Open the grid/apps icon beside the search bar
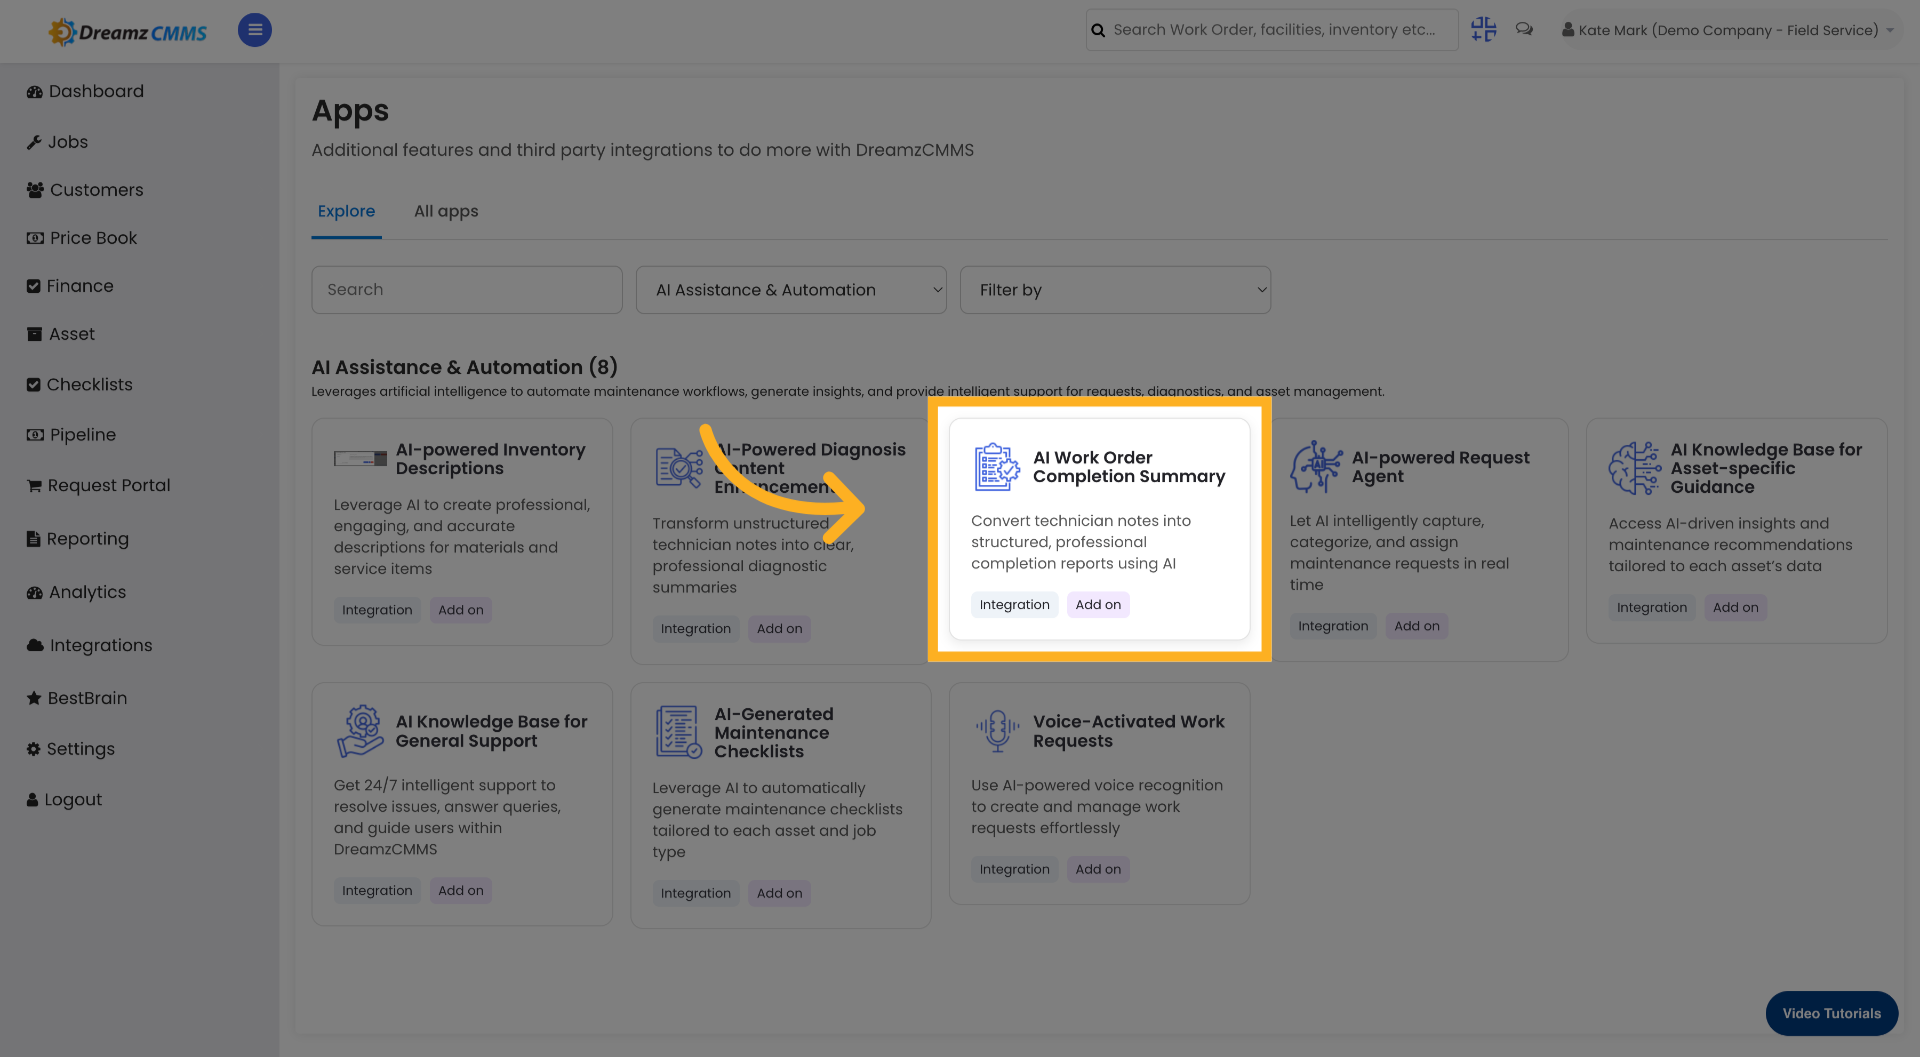Image resolution: width=1920 pixels, height=1057 pixels. pyautogui.click(x=1483, y=29)
